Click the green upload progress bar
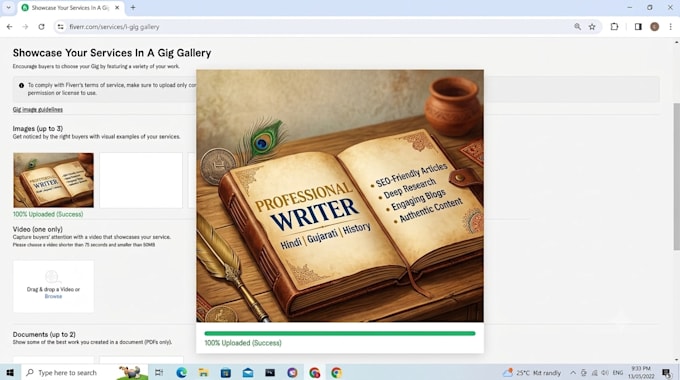The height and width of the screenshot is (380, 680). pos(340,334)
